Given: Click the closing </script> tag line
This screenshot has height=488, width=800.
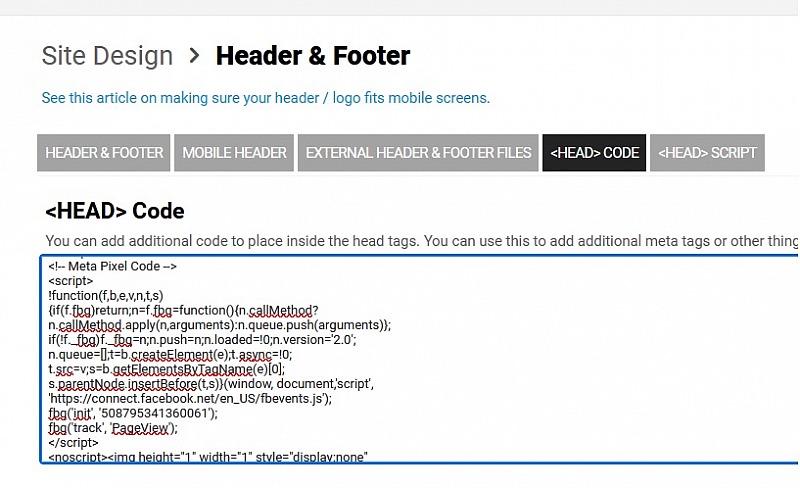Looking at the screenshot, I should point(73,443).
